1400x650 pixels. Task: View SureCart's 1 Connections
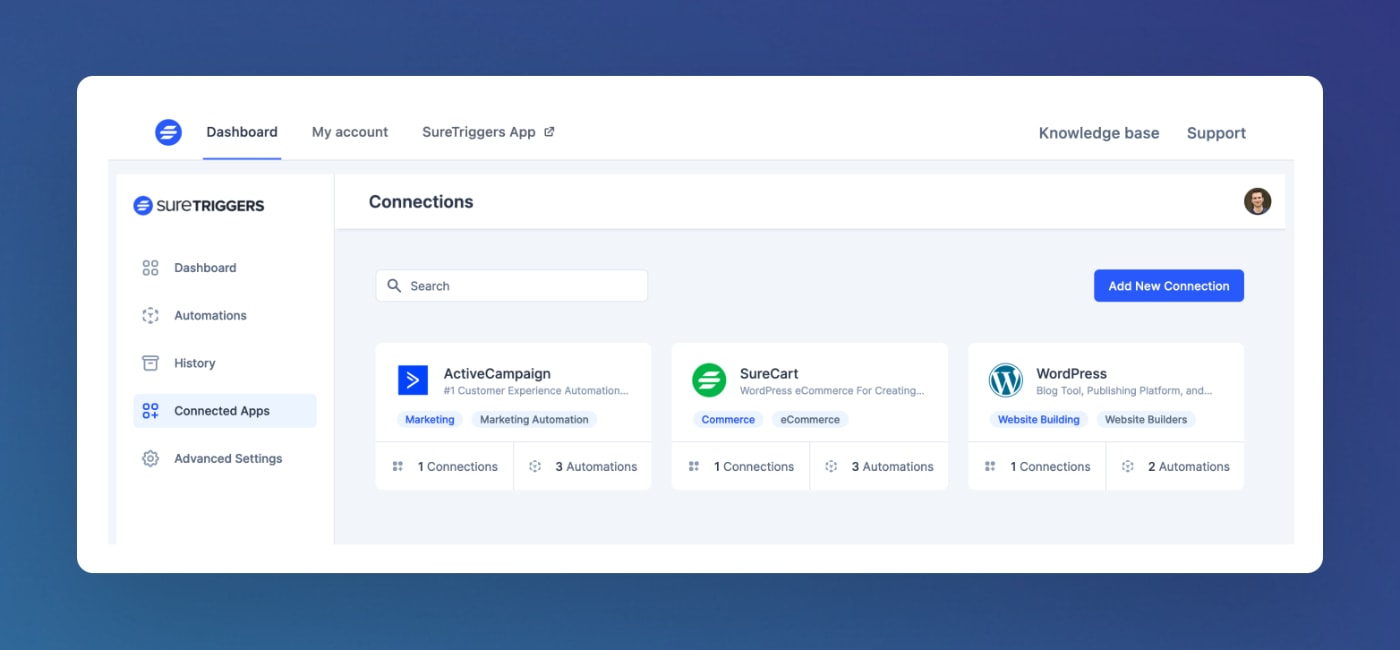pyautogui.click(x=754, y=467)
